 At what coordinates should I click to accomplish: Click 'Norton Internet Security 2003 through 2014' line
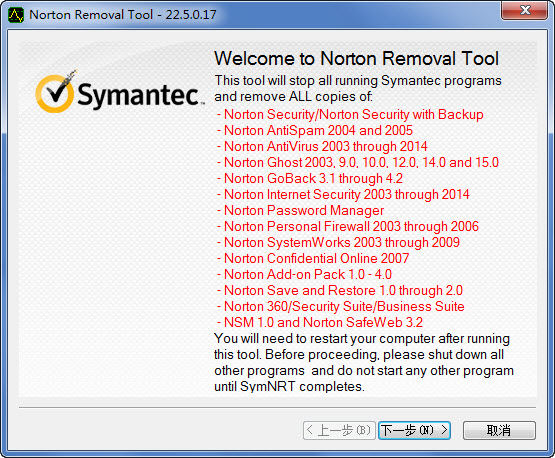pyautogui.click(x=343, y=194)
